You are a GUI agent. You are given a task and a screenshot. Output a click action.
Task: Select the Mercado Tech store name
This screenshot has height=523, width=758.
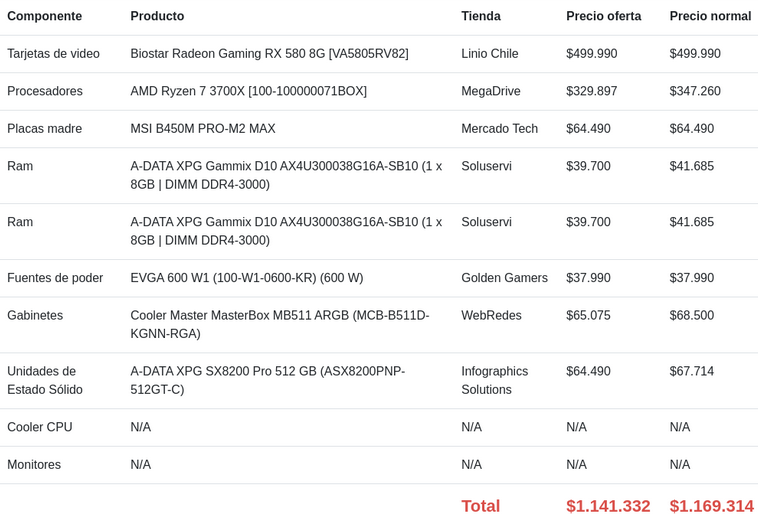coord(499,129)
